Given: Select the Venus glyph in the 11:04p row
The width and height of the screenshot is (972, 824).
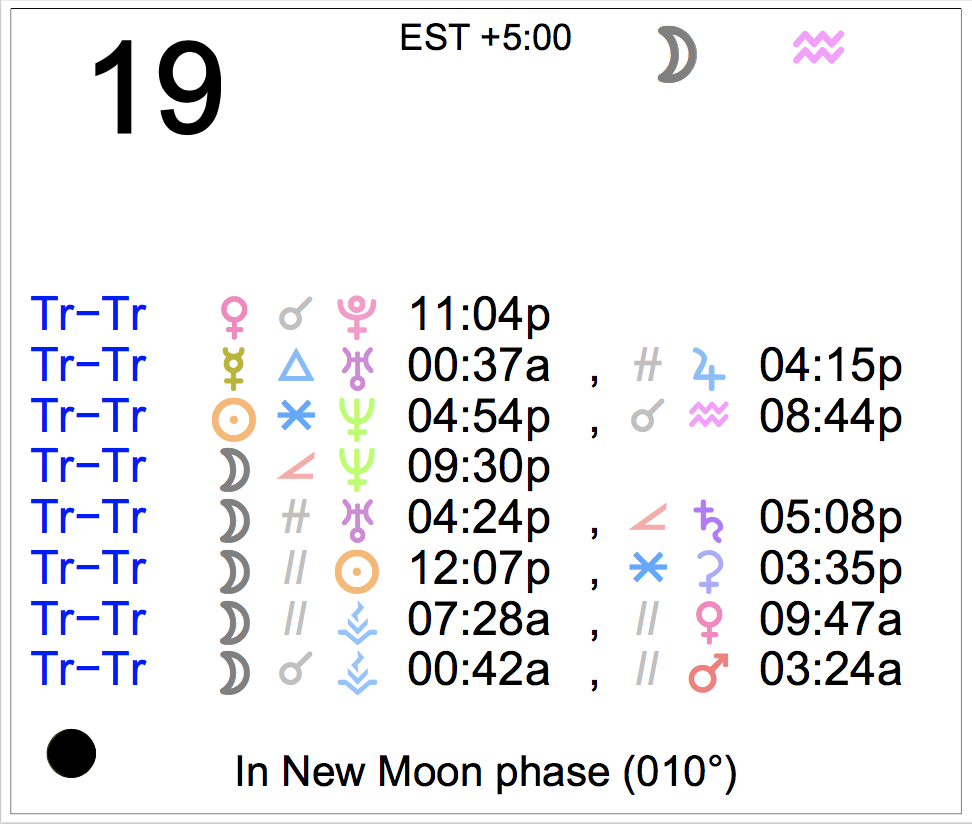Looking at the screenshot, I should pyautogui.click(x=233, y=316).
